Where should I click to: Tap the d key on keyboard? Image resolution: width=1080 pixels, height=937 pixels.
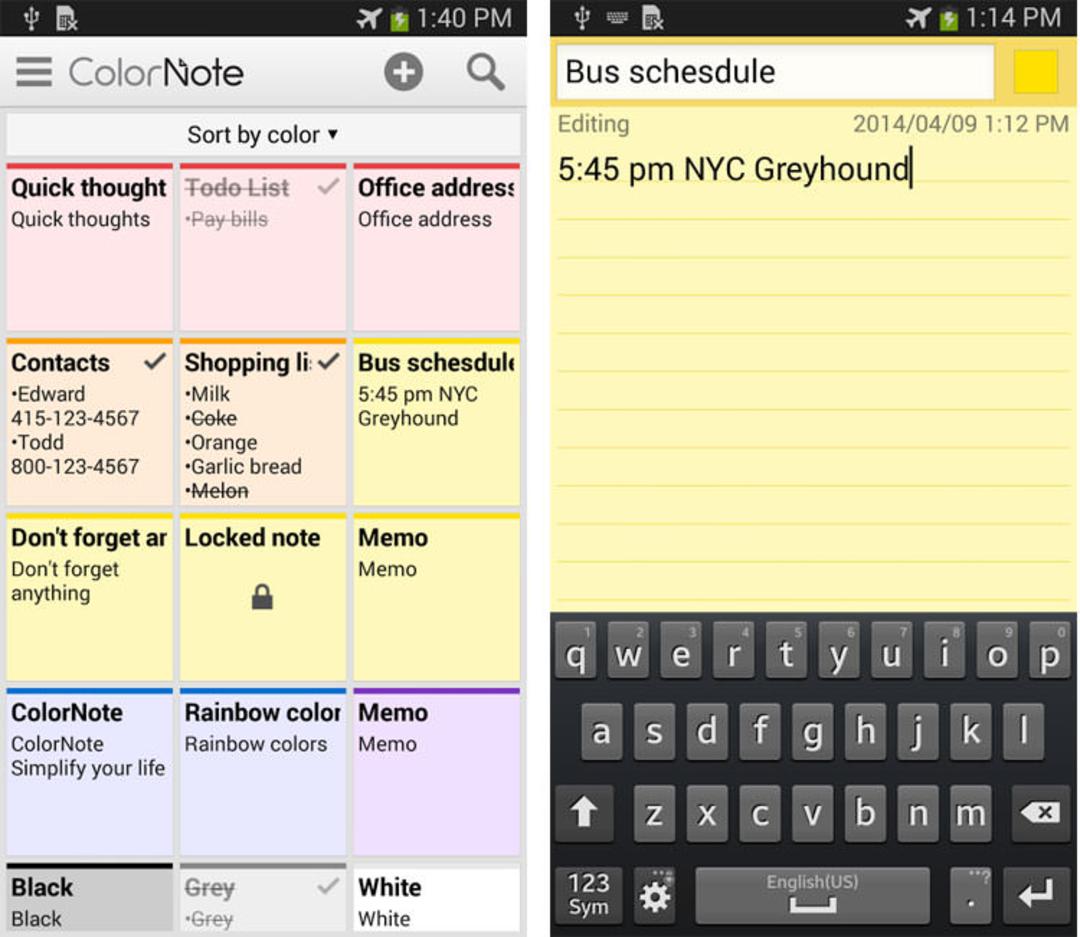(x=707, y=732)
